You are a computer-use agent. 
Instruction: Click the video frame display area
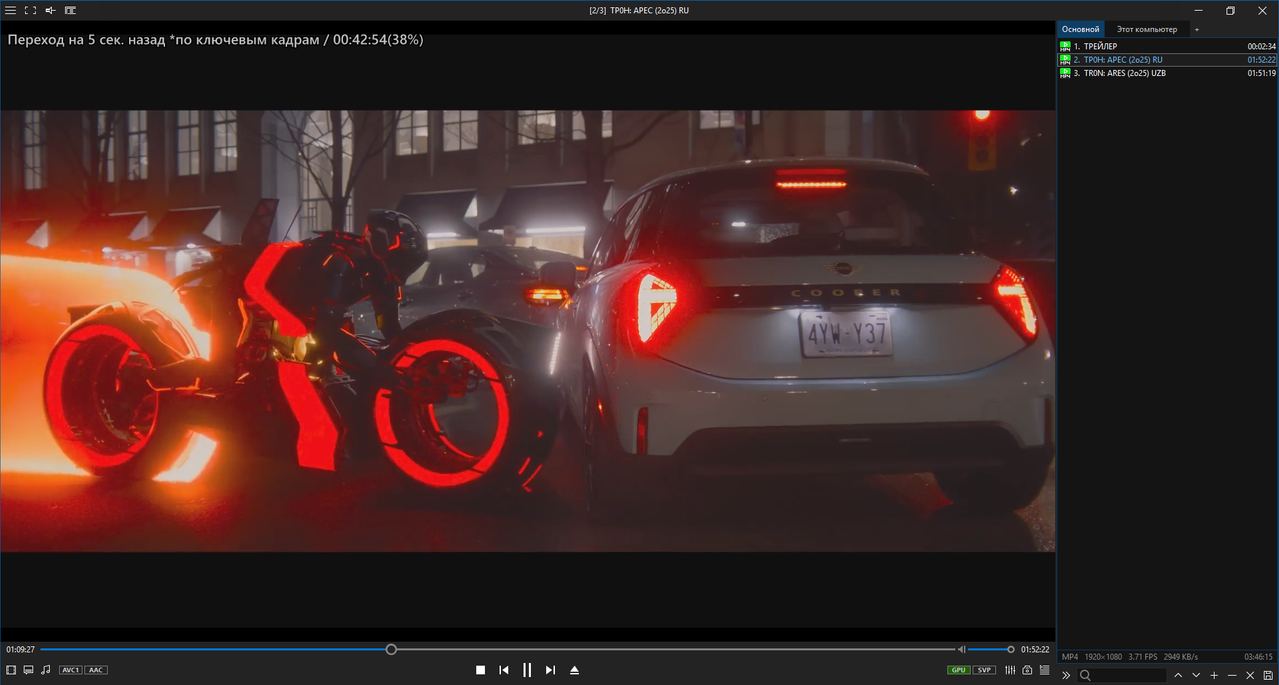pyautogui.click(x=527, y=330)
